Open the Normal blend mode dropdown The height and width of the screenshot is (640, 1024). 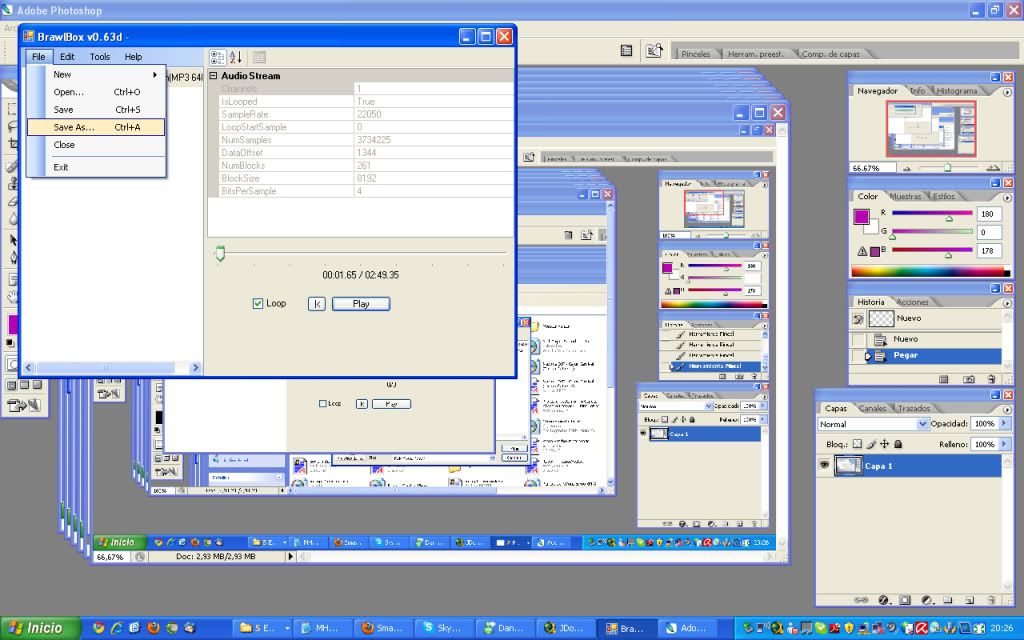point(894,424)
